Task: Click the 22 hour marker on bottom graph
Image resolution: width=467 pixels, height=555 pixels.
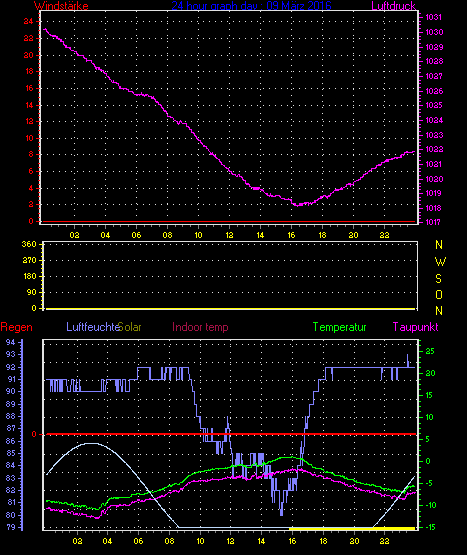Action: point(385,541)
